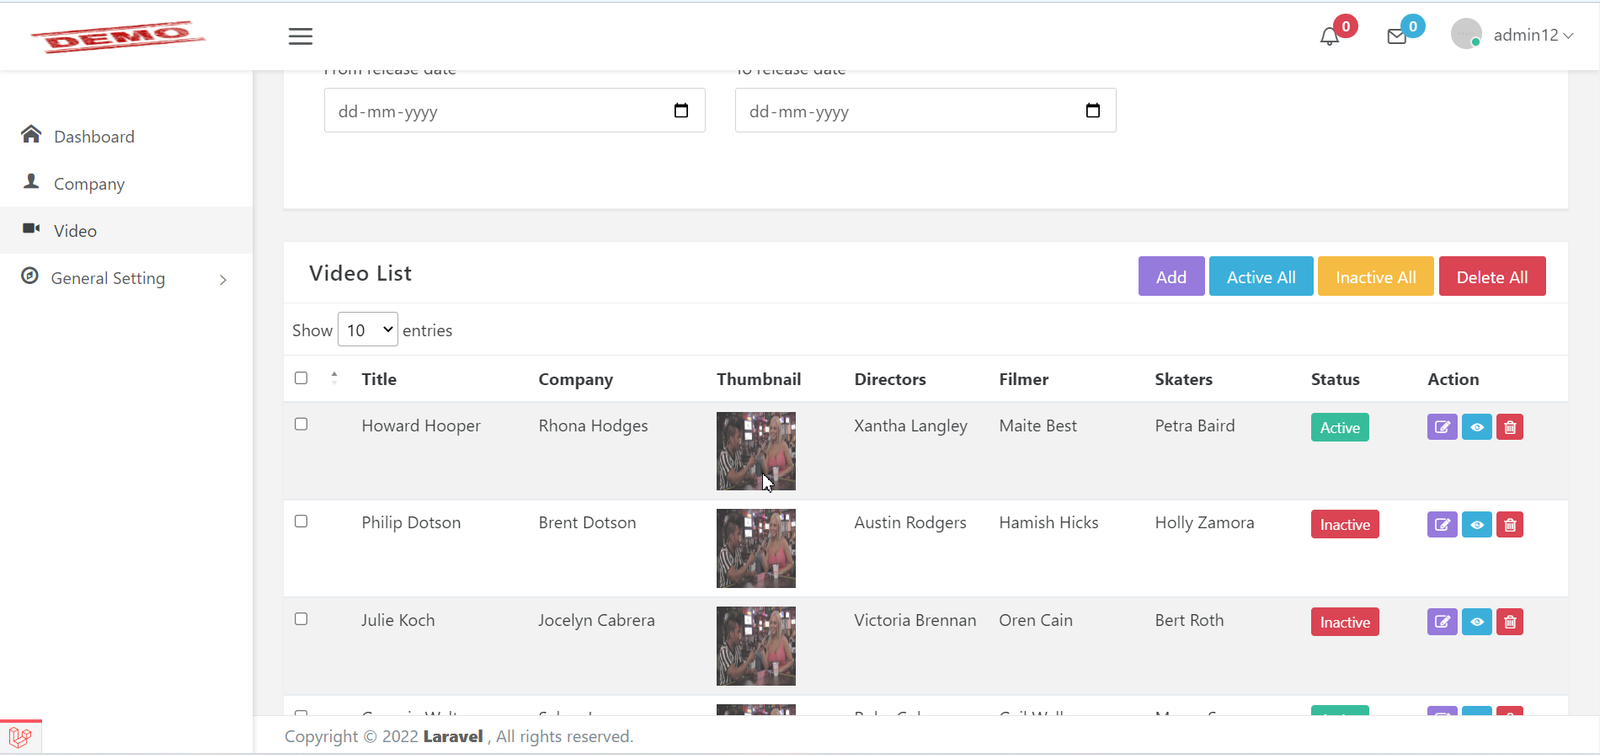This screenshot has width=1600, height=755.
Task: Delete the Julie Koch video entry
Action: click(1509, 622)
